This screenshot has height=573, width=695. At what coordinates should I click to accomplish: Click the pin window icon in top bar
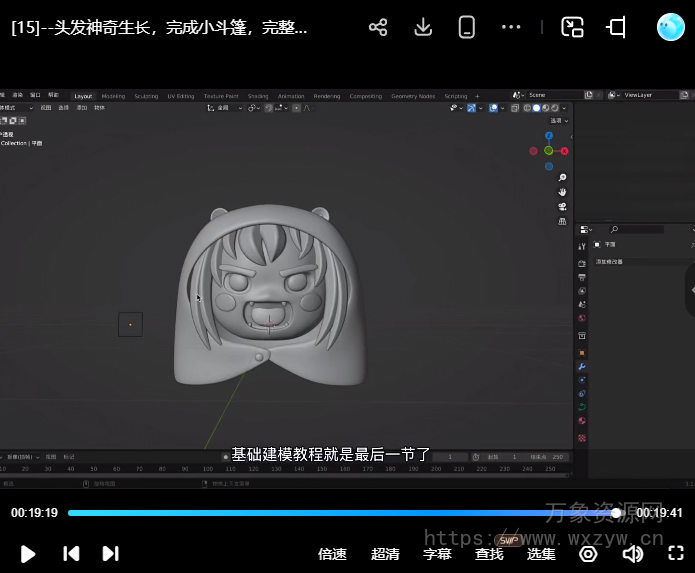coord(617,28)
